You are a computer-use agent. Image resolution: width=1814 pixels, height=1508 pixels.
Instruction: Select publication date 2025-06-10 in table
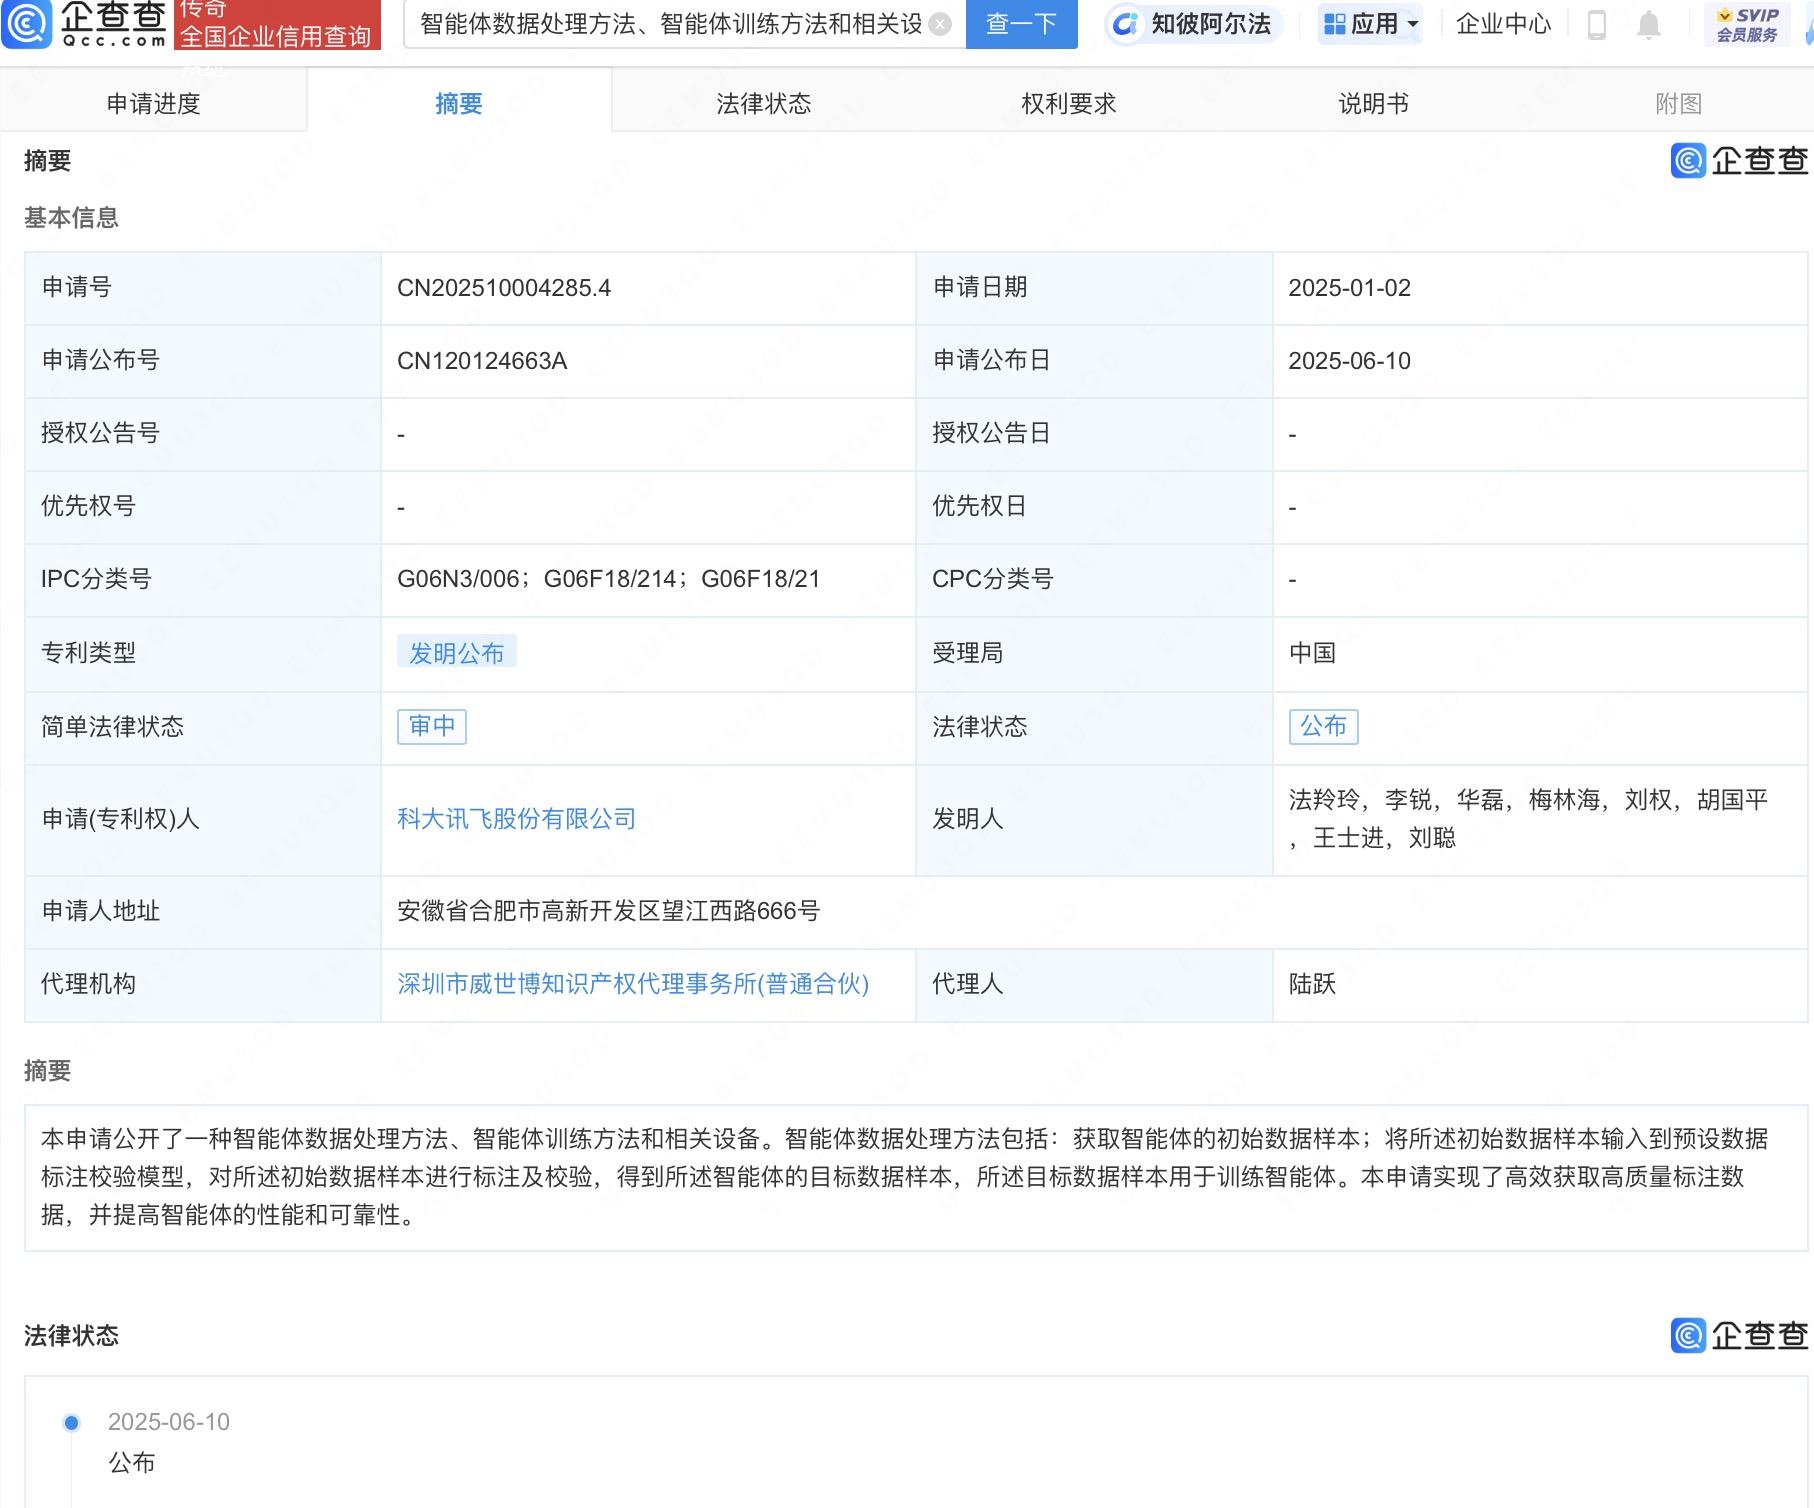[x=1349, y=361]
